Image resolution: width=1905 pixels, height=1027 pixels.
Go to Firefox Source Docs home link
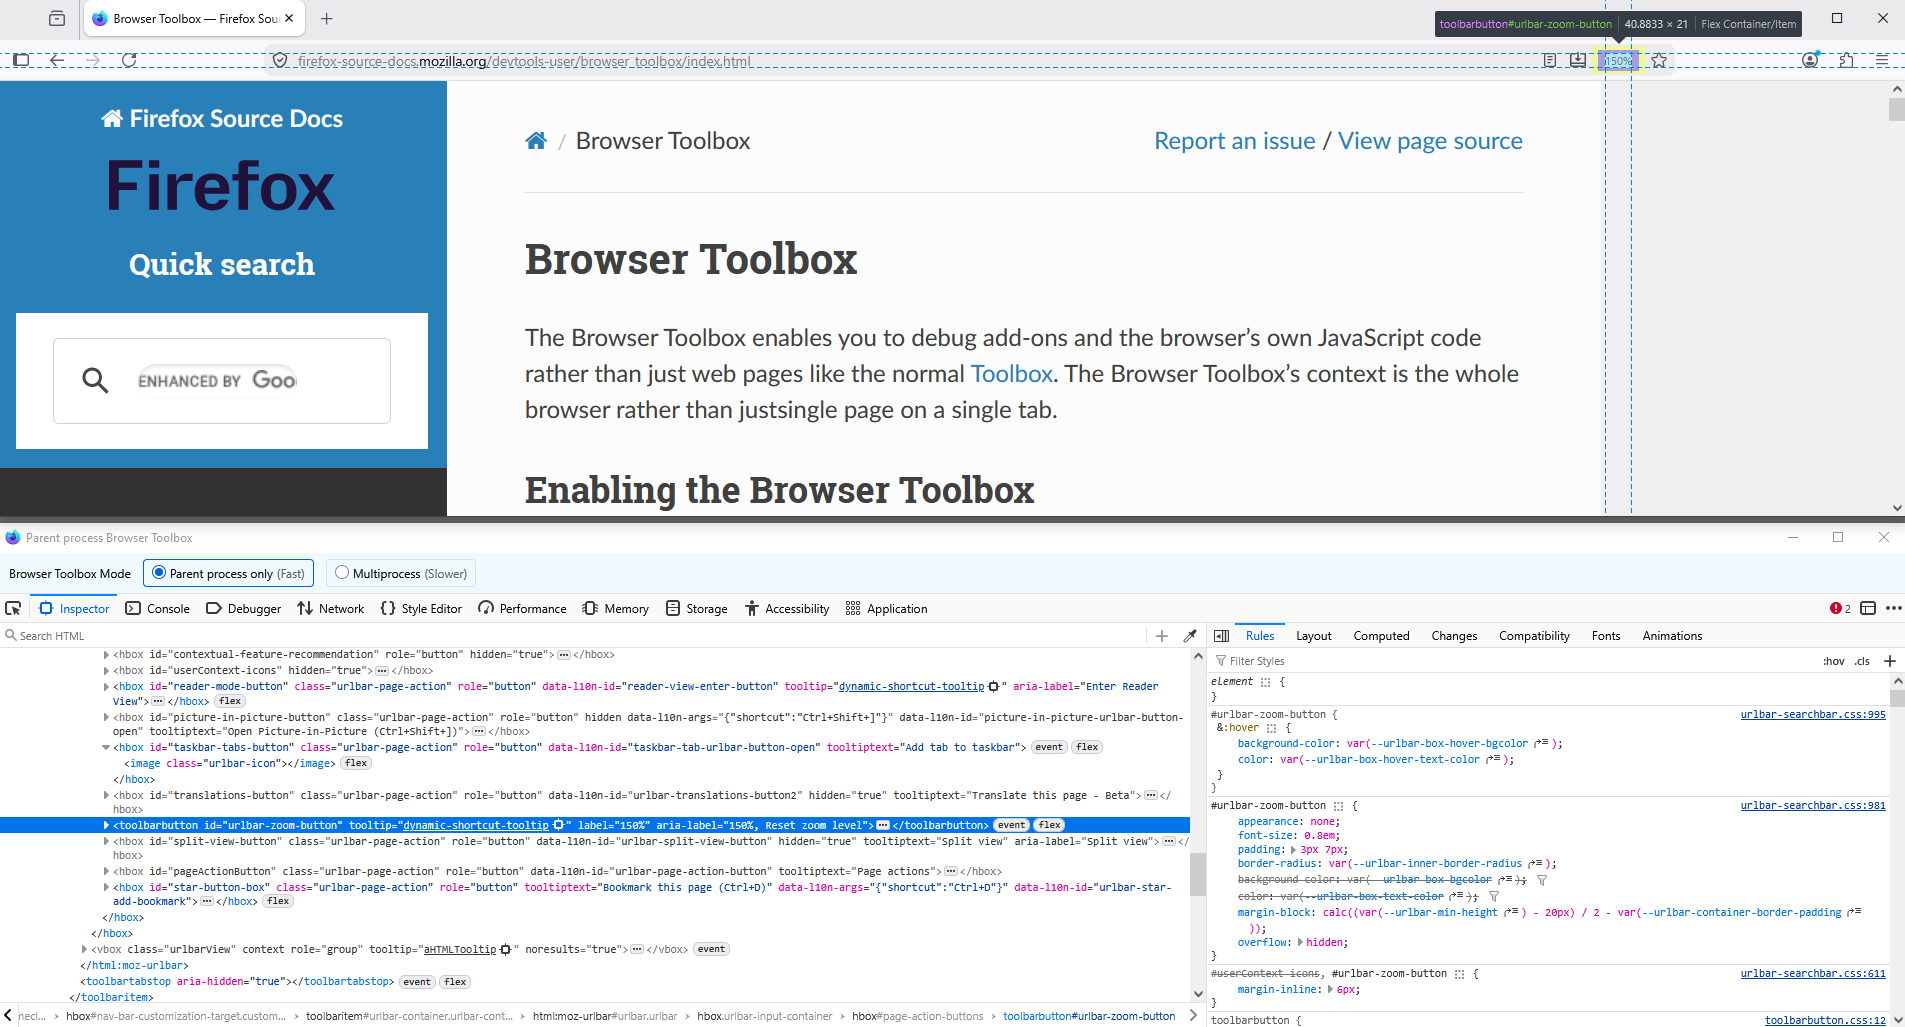pyautogui.click(x=222, y=119)
